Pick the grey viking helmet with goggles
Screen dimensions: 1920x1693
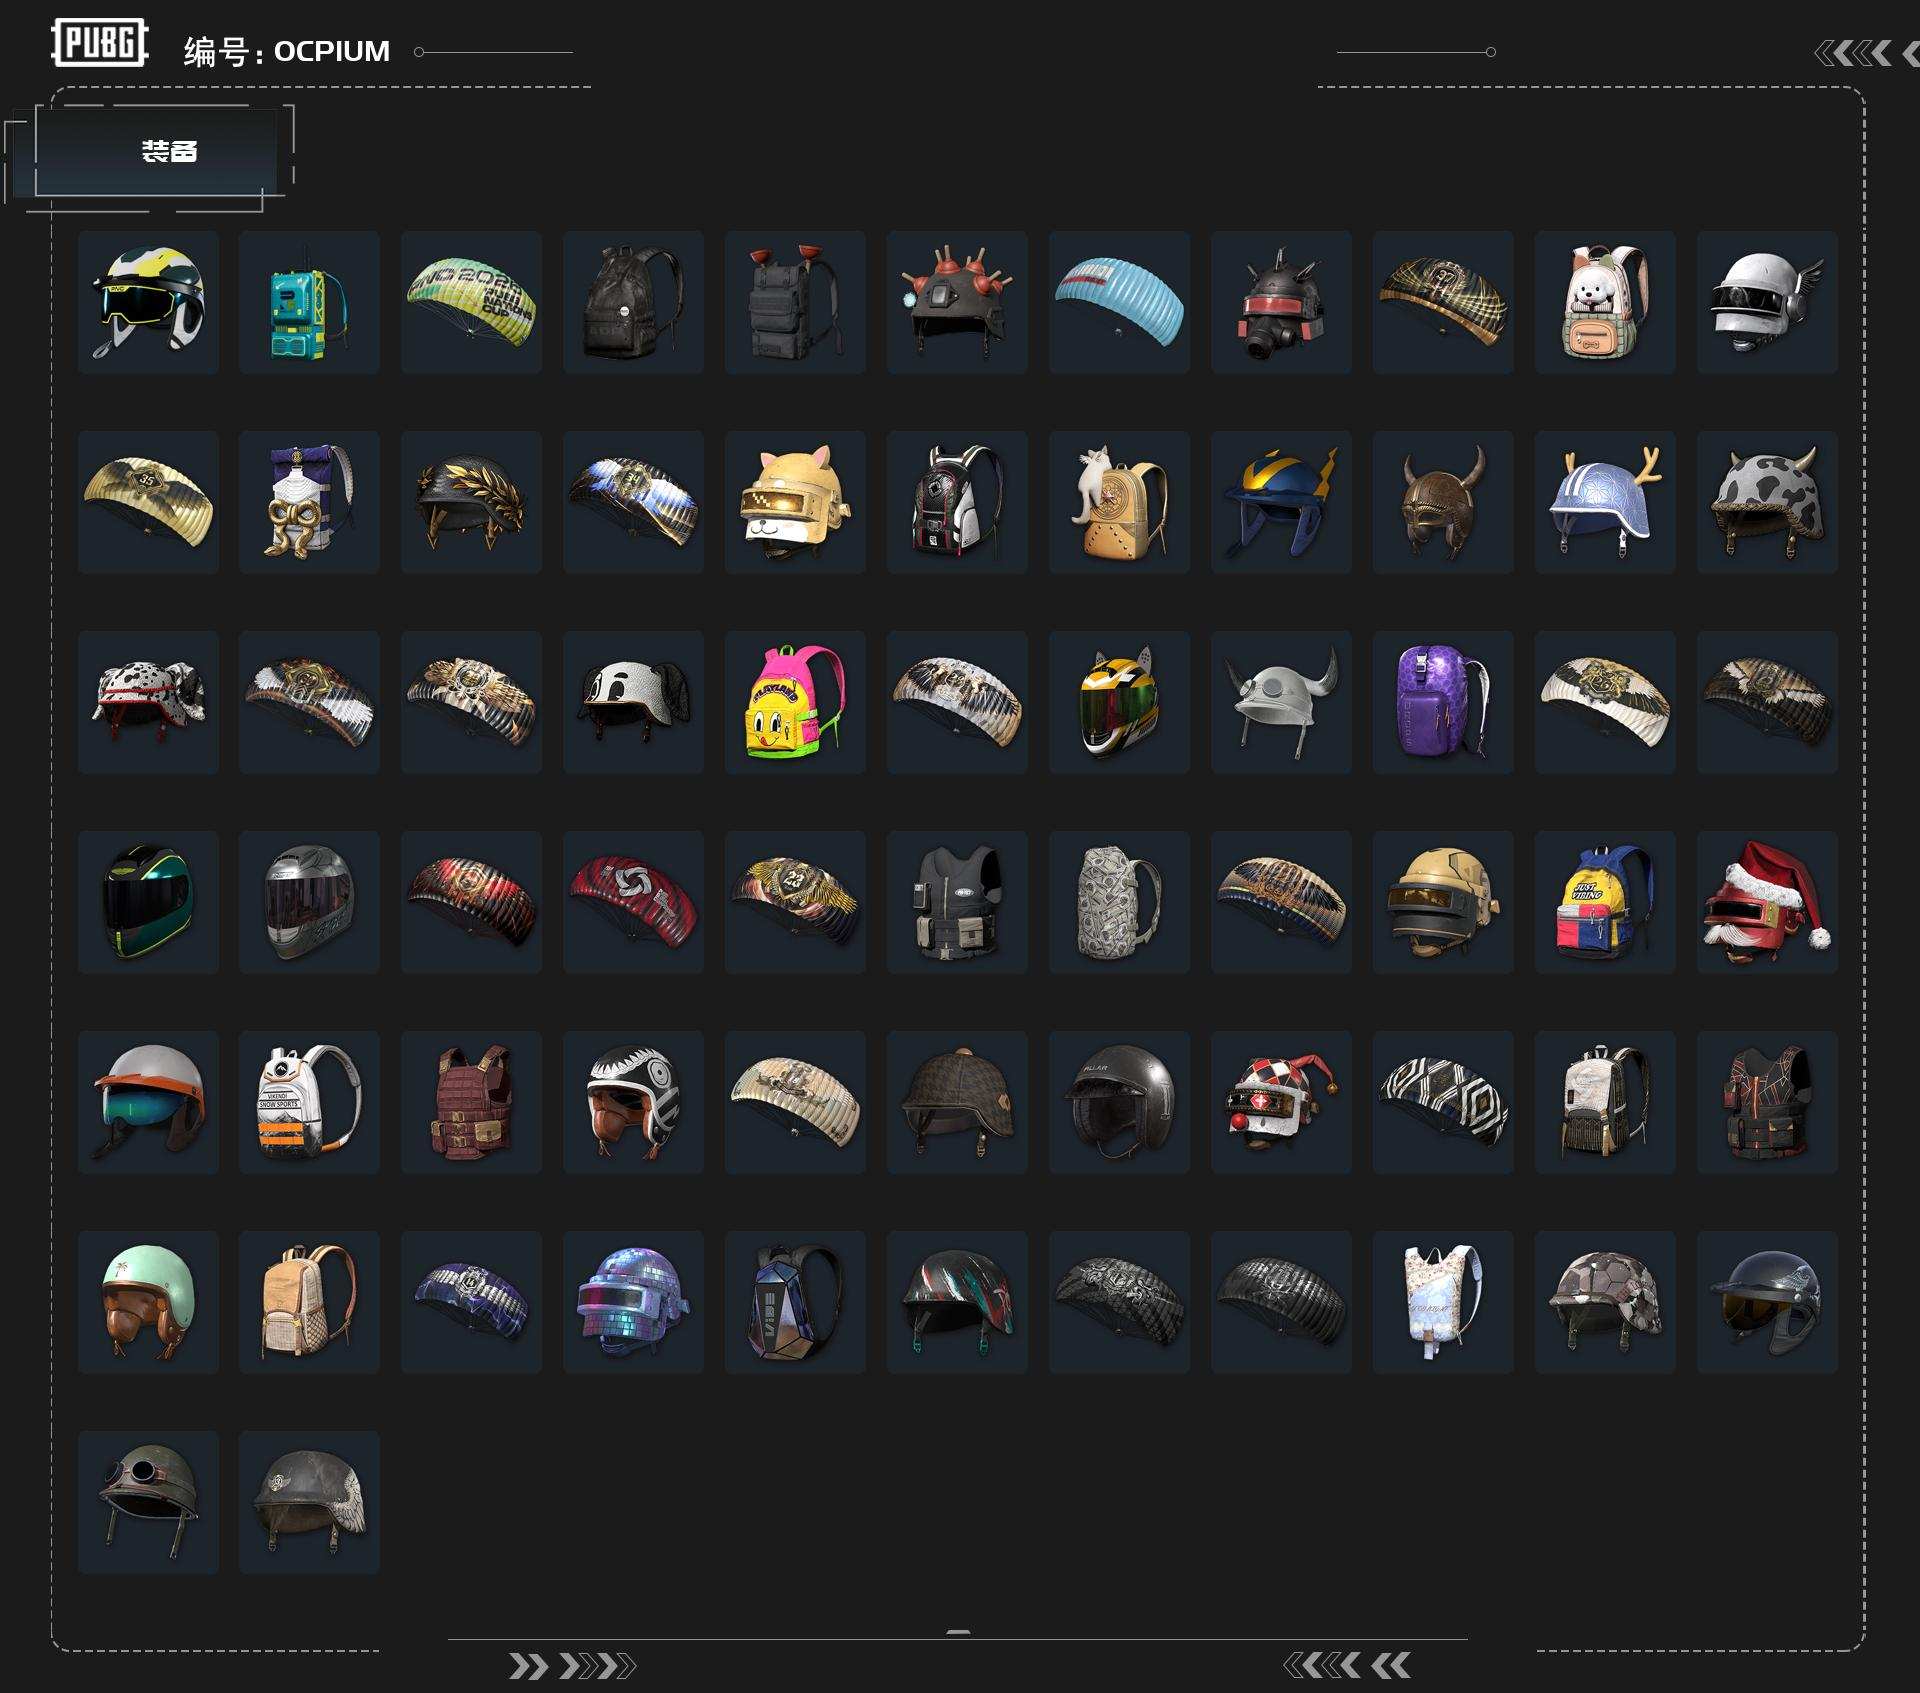coord(1281,702)
